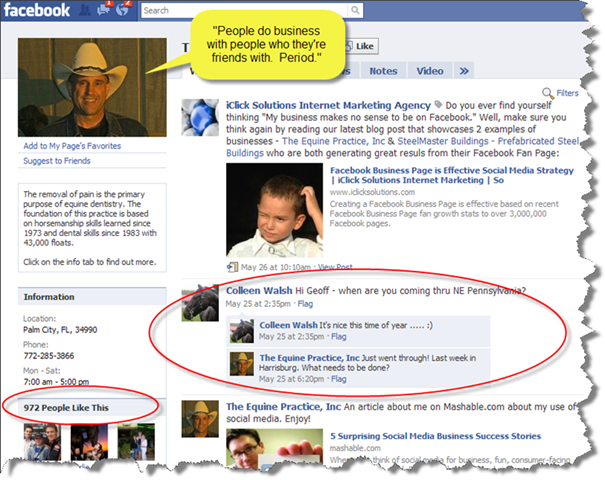
Task: Click the equine dentistry description box
Action: [92, 228]
